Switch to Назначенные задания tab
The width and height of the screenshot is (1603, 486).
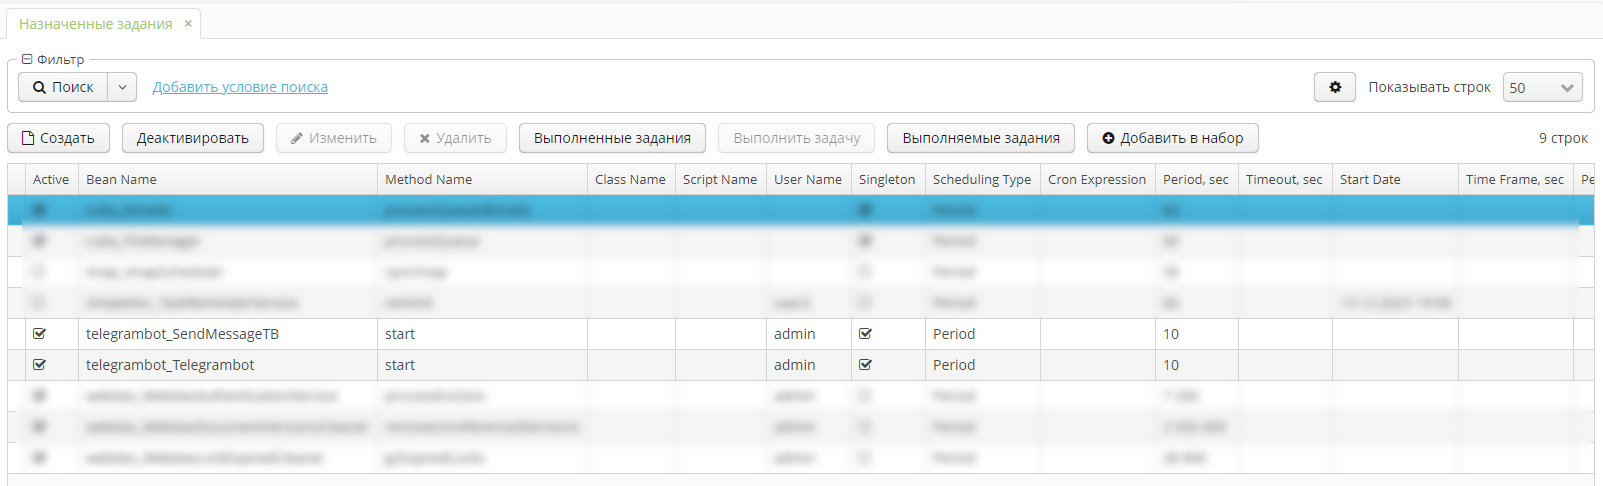(95, 23)
